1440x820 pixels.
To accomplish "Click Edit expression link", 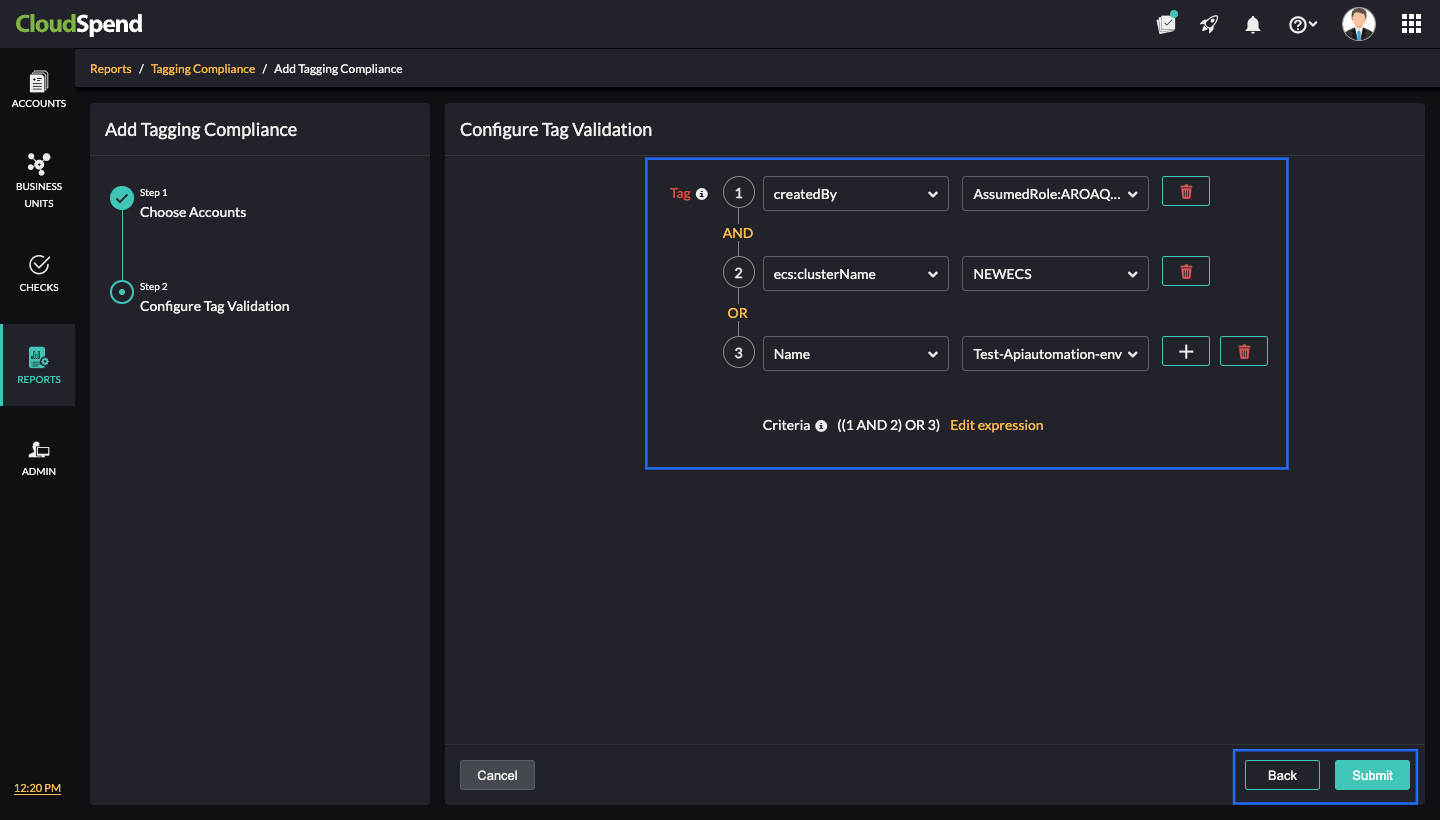I will [x=996, y=425].
